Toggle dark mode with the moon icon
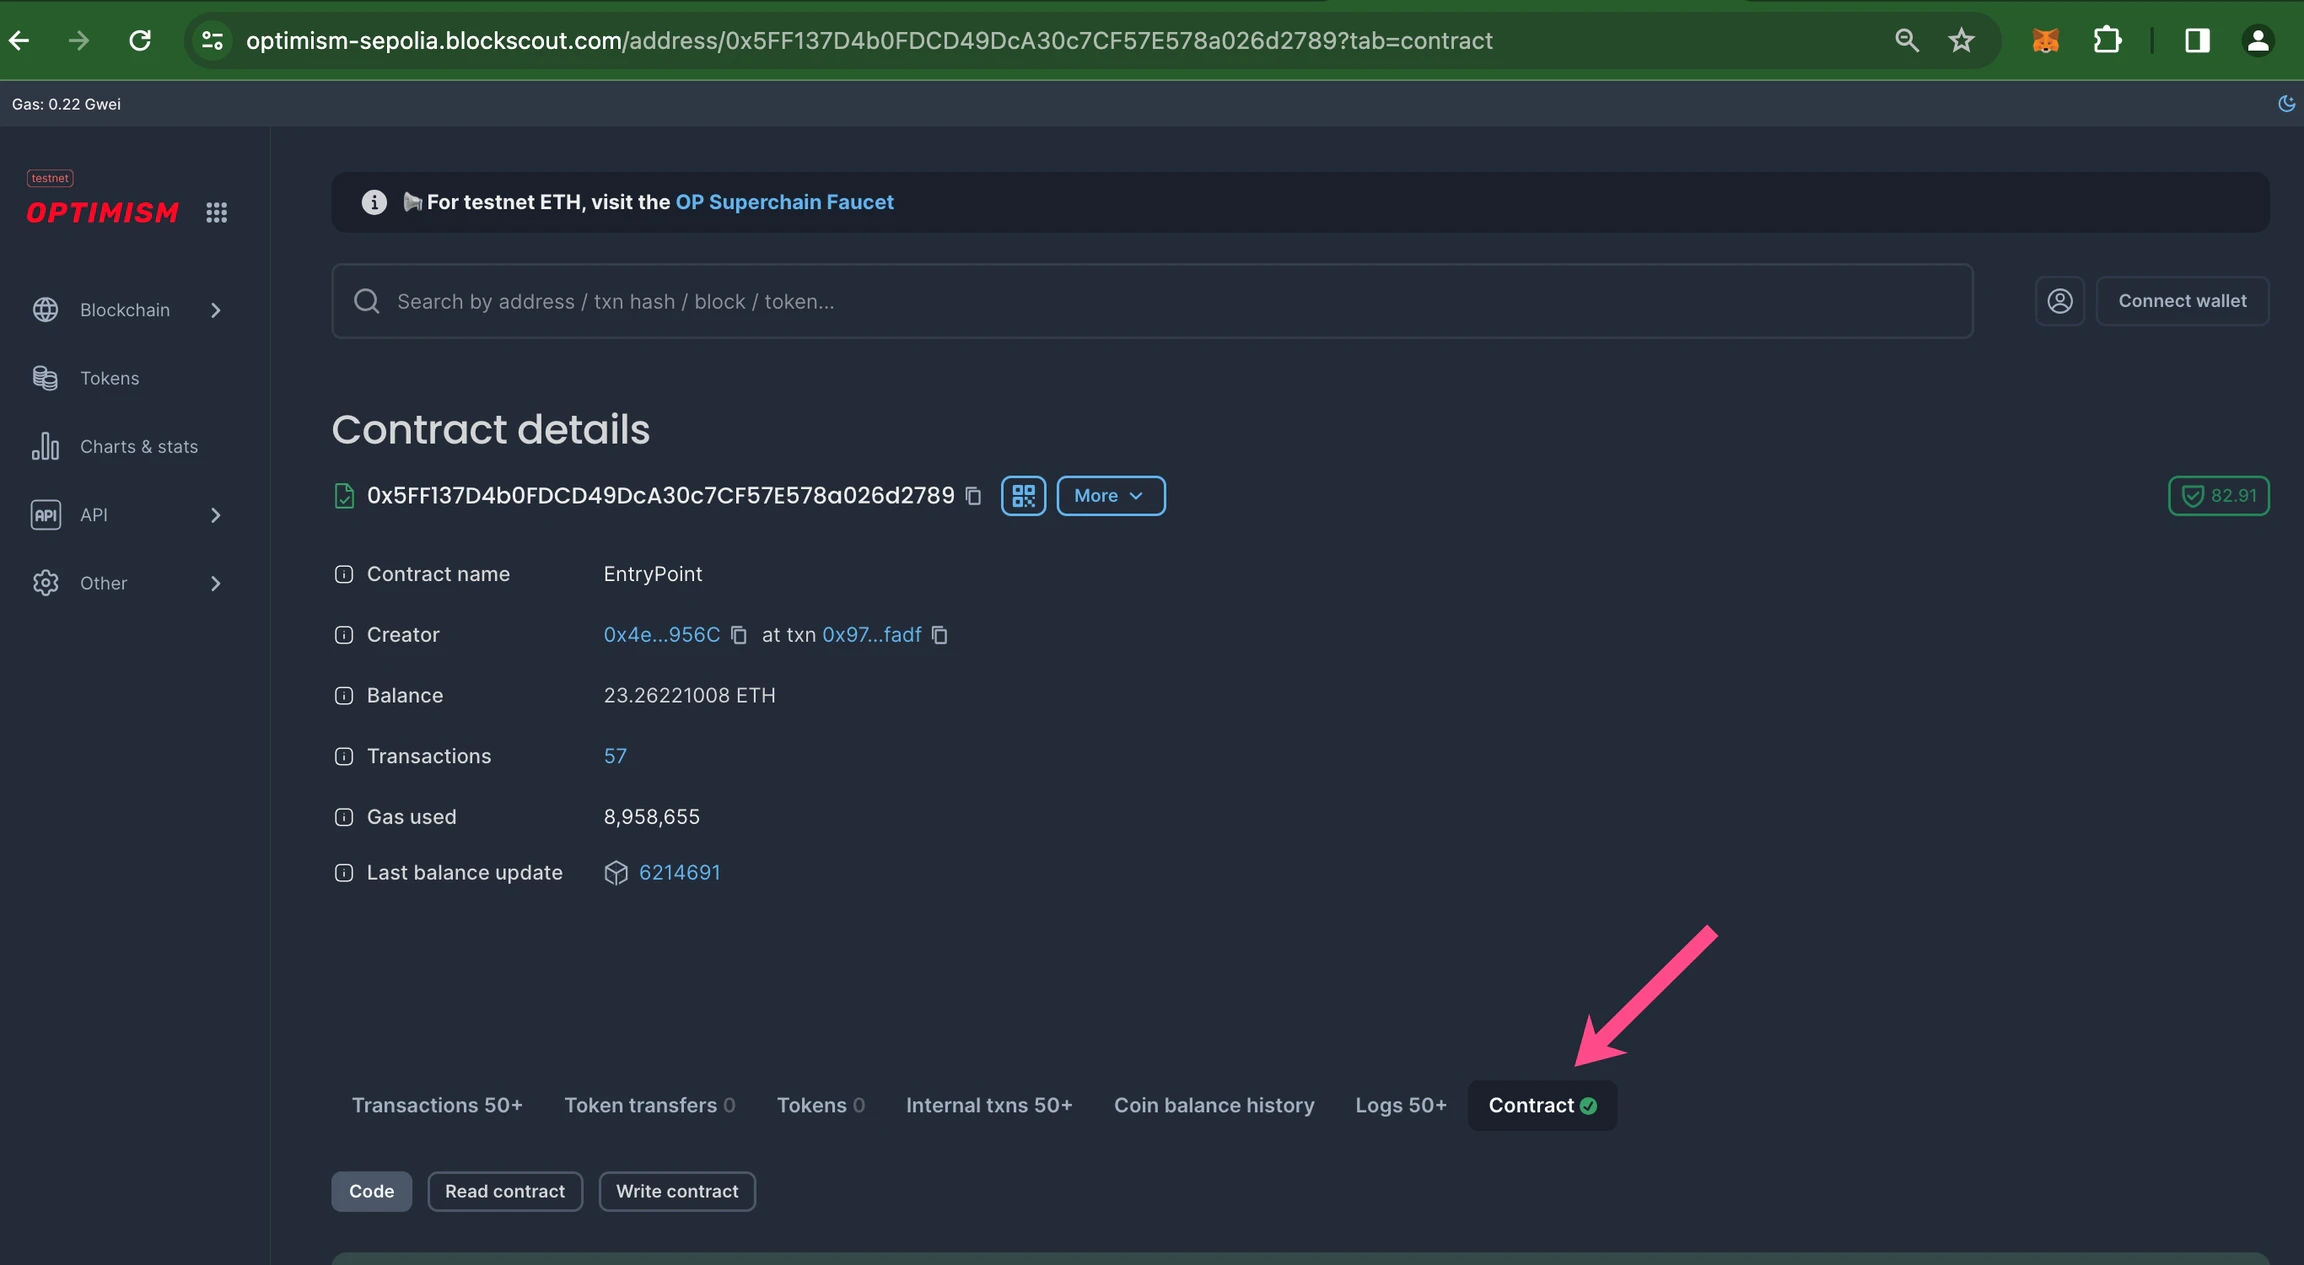Screen dimensions: 2304x1265 (2286, 103)
